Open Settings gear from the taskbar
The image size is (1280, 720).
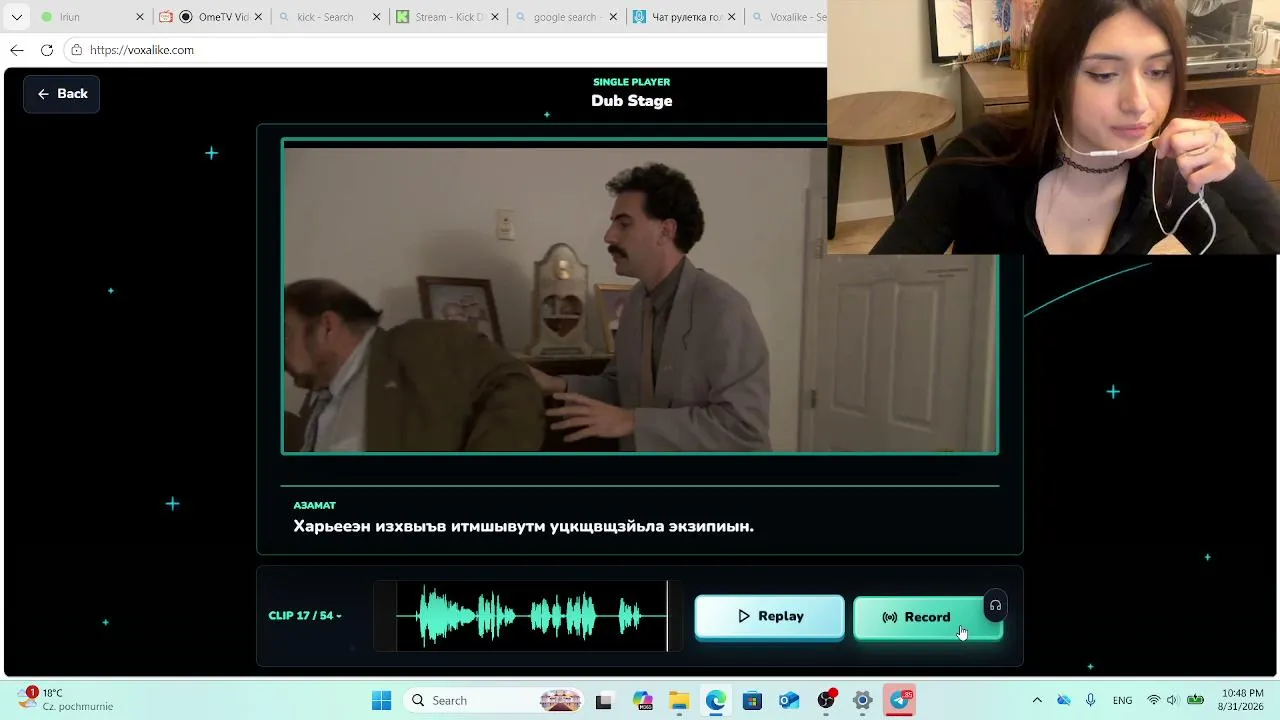863,700
